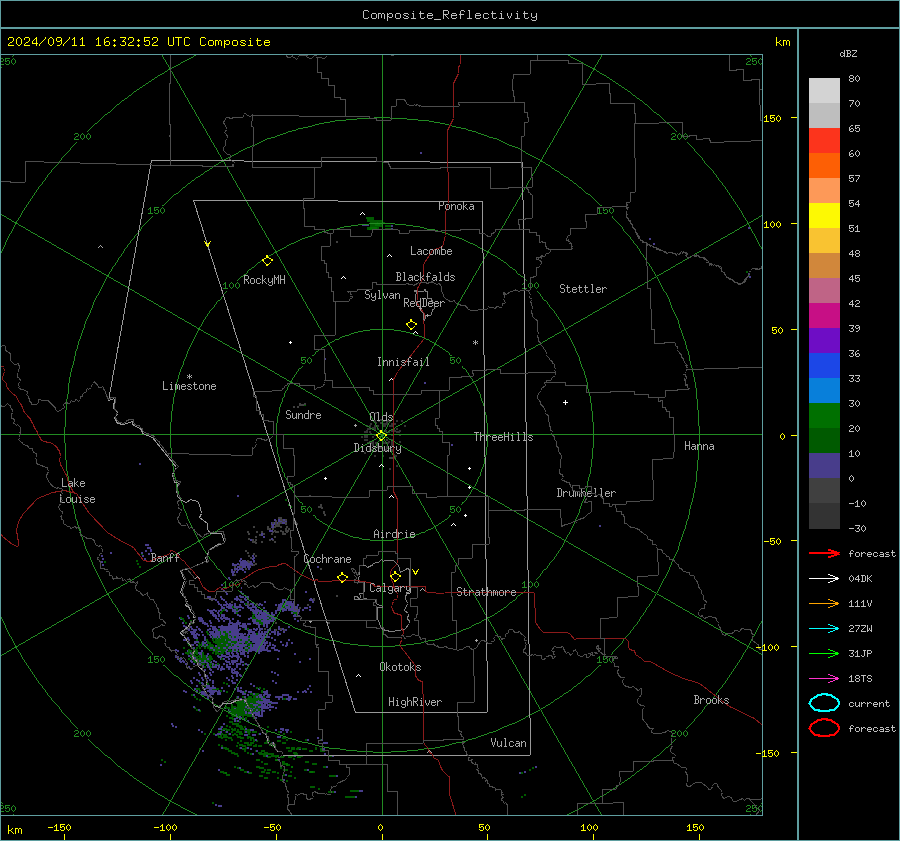Click the Lacombe city label
900x841 pixels.
431,251
